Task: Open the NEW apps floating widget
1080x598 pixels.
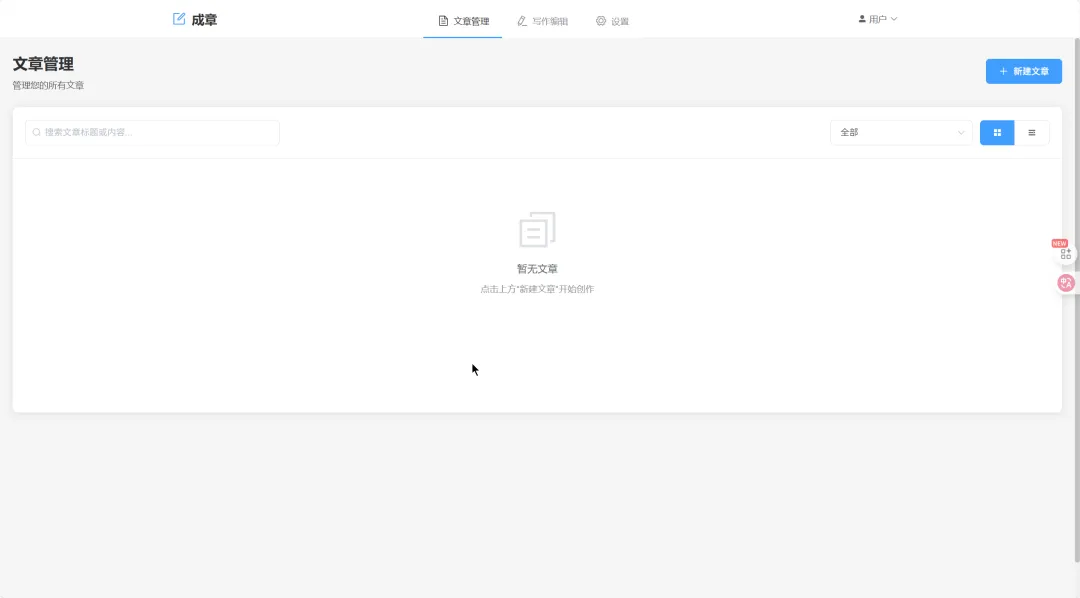Action: (1066, 254)
